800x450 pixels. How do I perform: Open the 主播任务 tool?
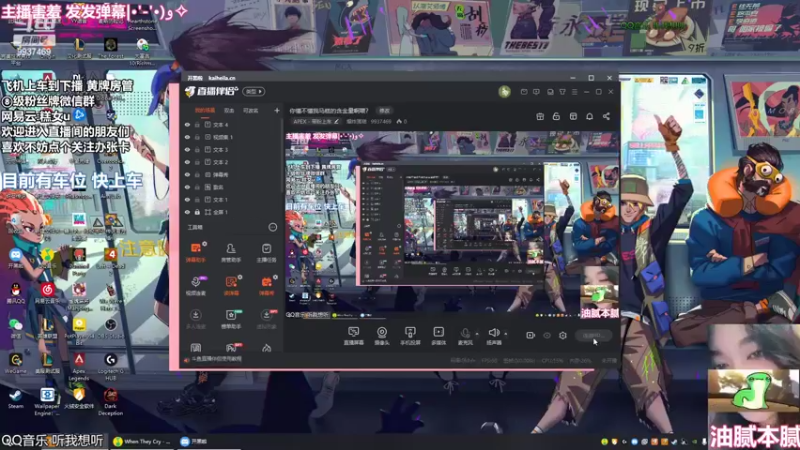pos(266,253)
